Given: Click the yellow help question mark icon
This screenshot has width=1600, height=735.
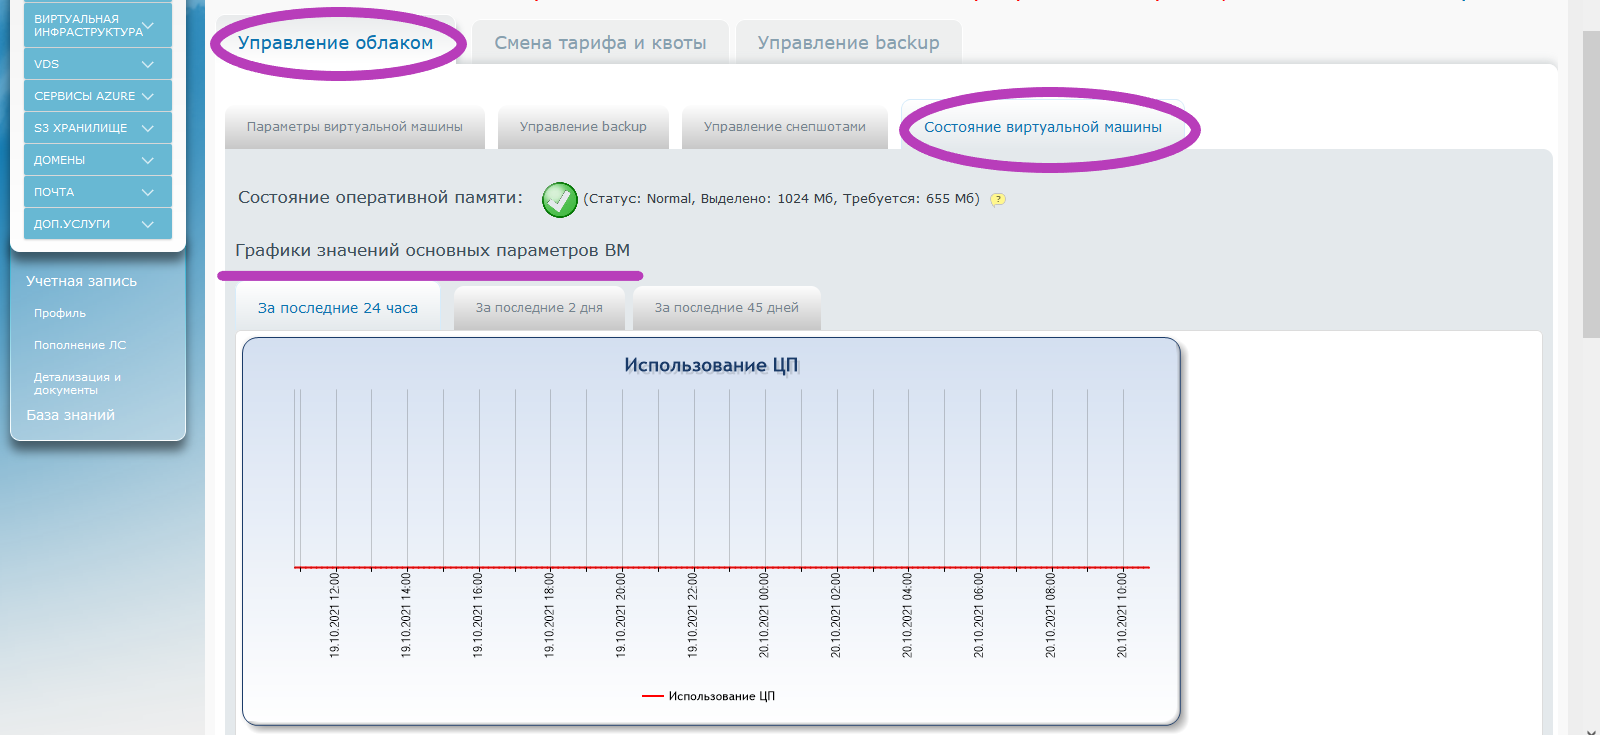Looking at the screenshot, I should (997, 199).
